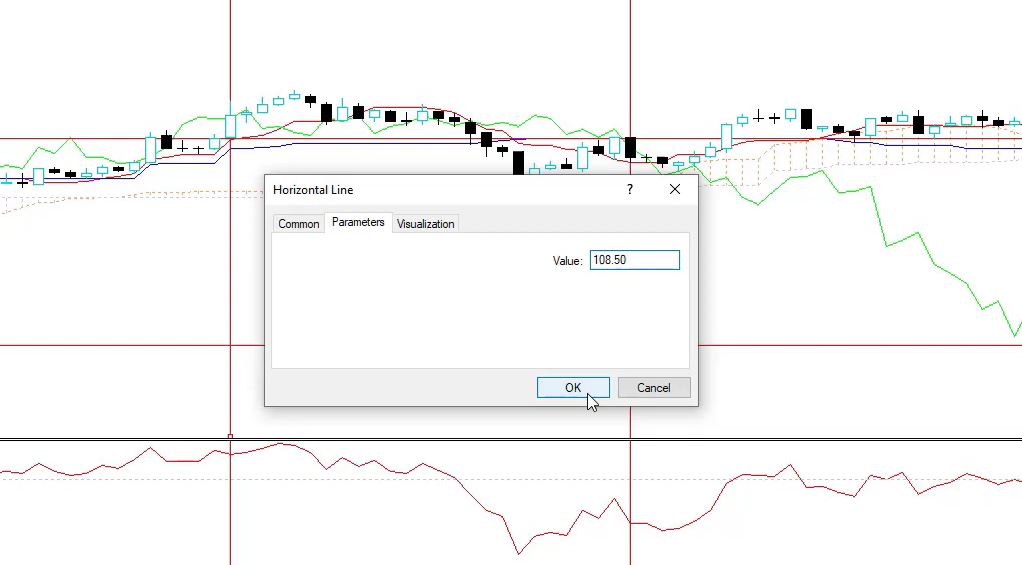Open the Visualization tab

[x=425, y=224]
